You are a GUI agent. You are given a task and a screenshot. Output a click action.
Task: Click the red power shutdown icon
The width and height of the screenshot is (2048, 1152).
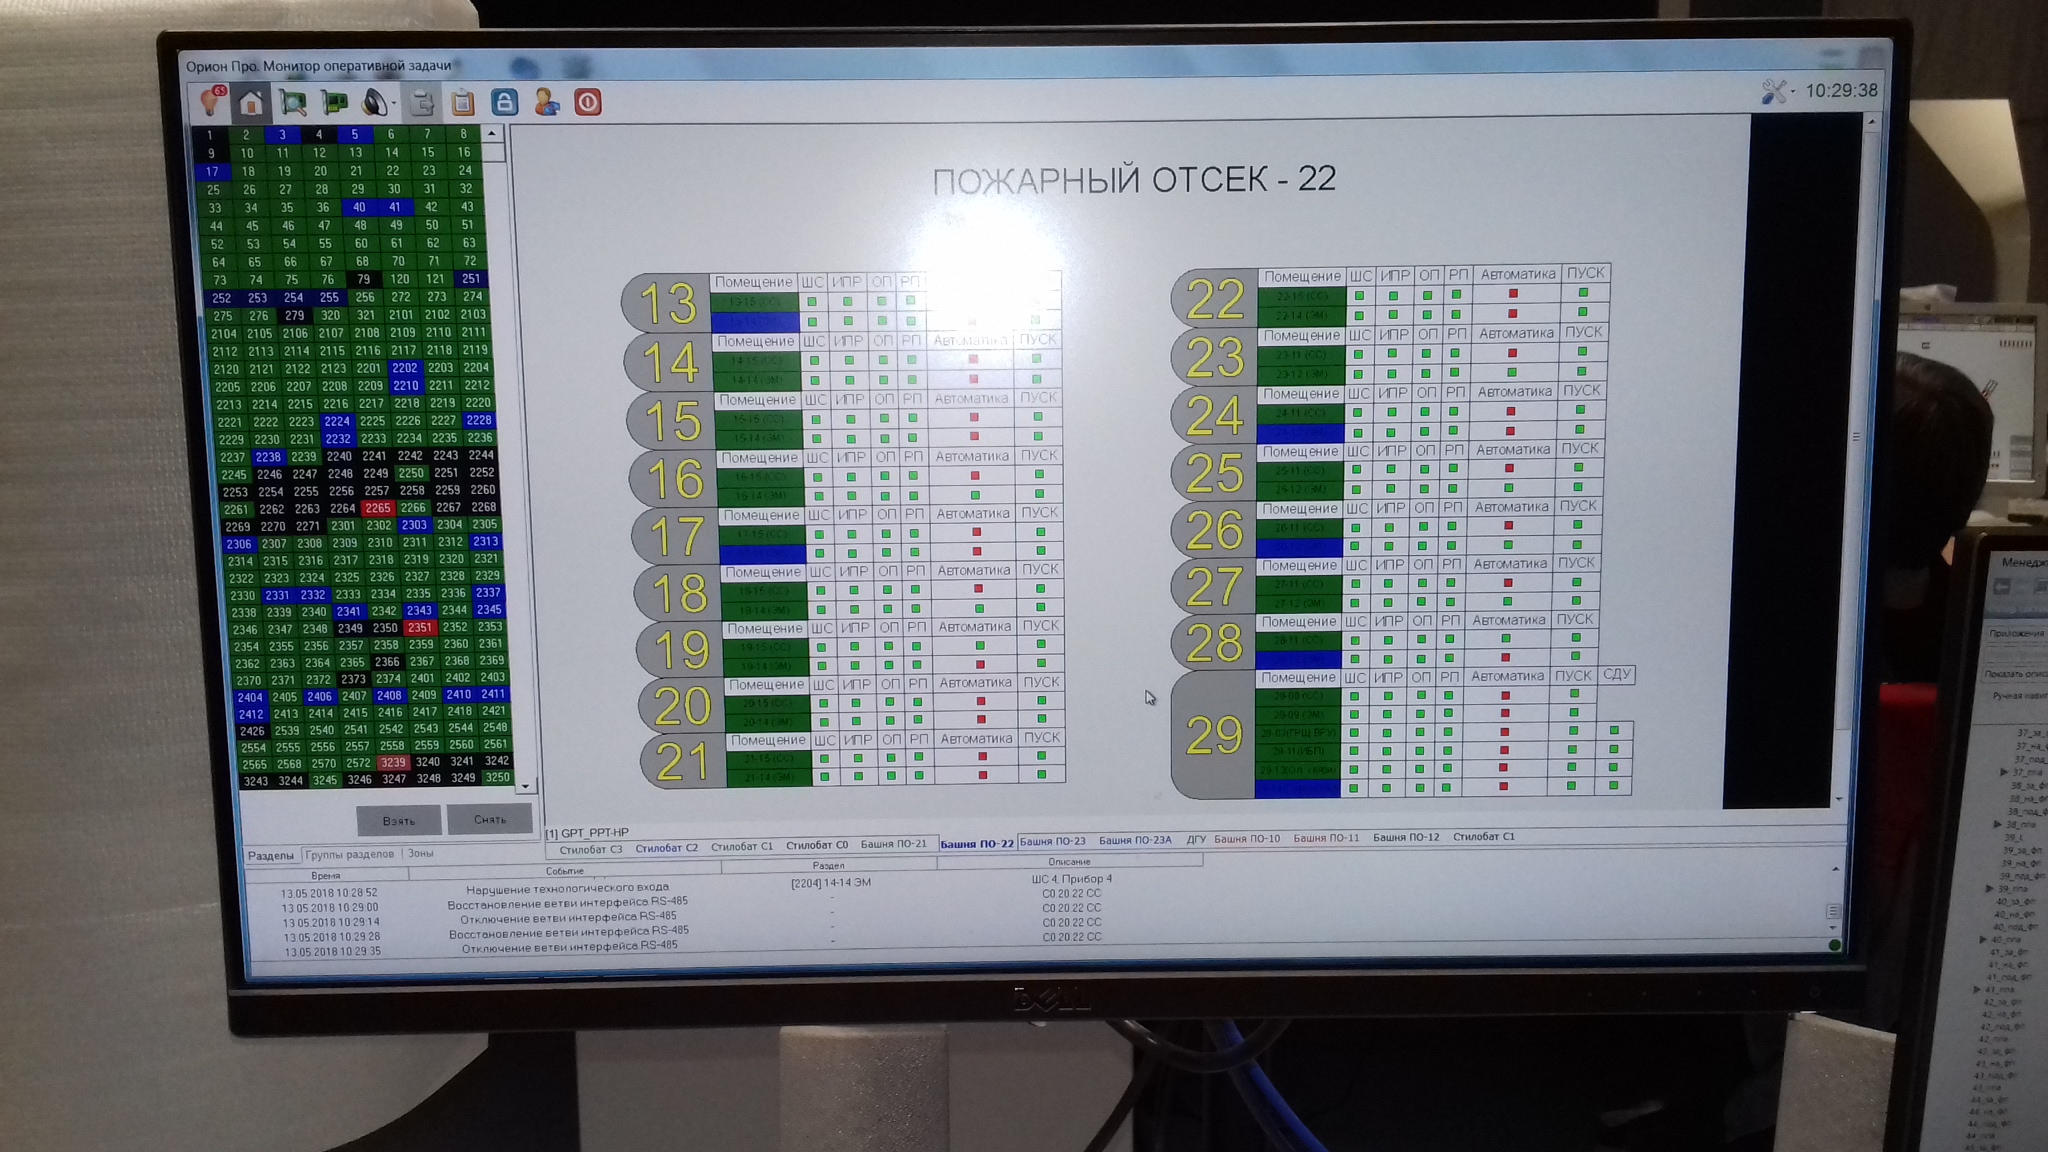click(x=588, y=102)
